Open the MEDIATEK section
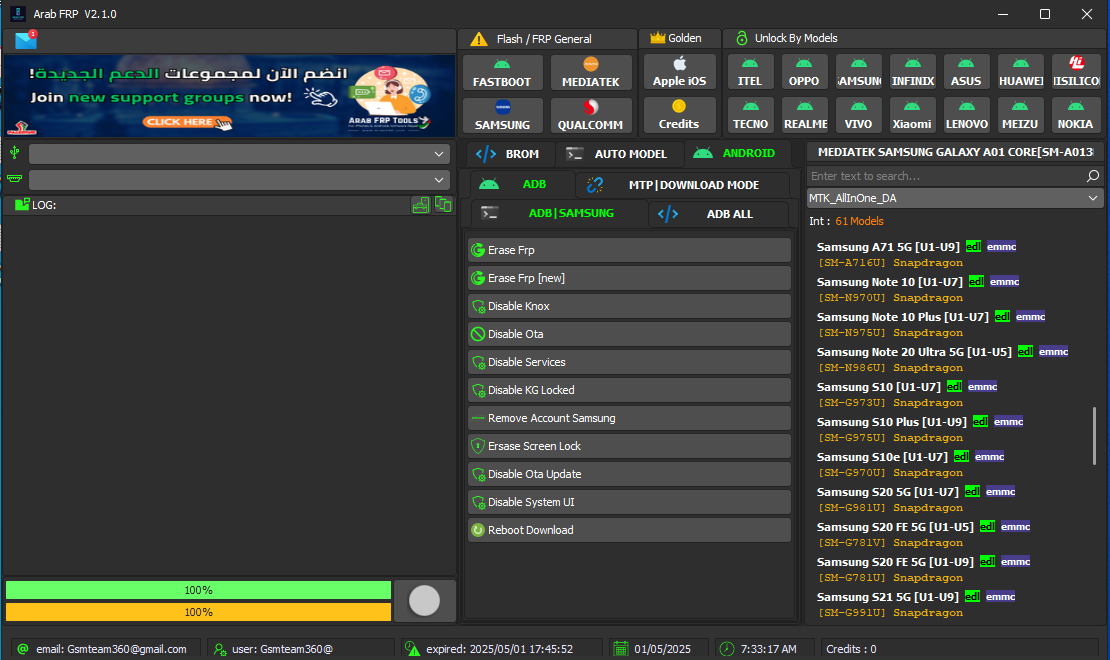Viewport: 1110px width, 660px height. pyautogui.click(x=590, y=73)
